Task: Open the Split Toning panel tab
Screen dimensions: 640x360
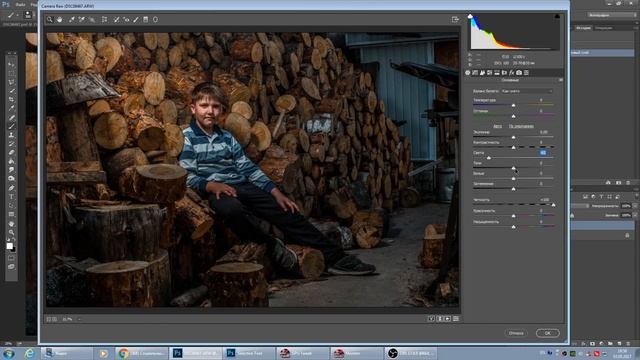Action: pos(497,73)
